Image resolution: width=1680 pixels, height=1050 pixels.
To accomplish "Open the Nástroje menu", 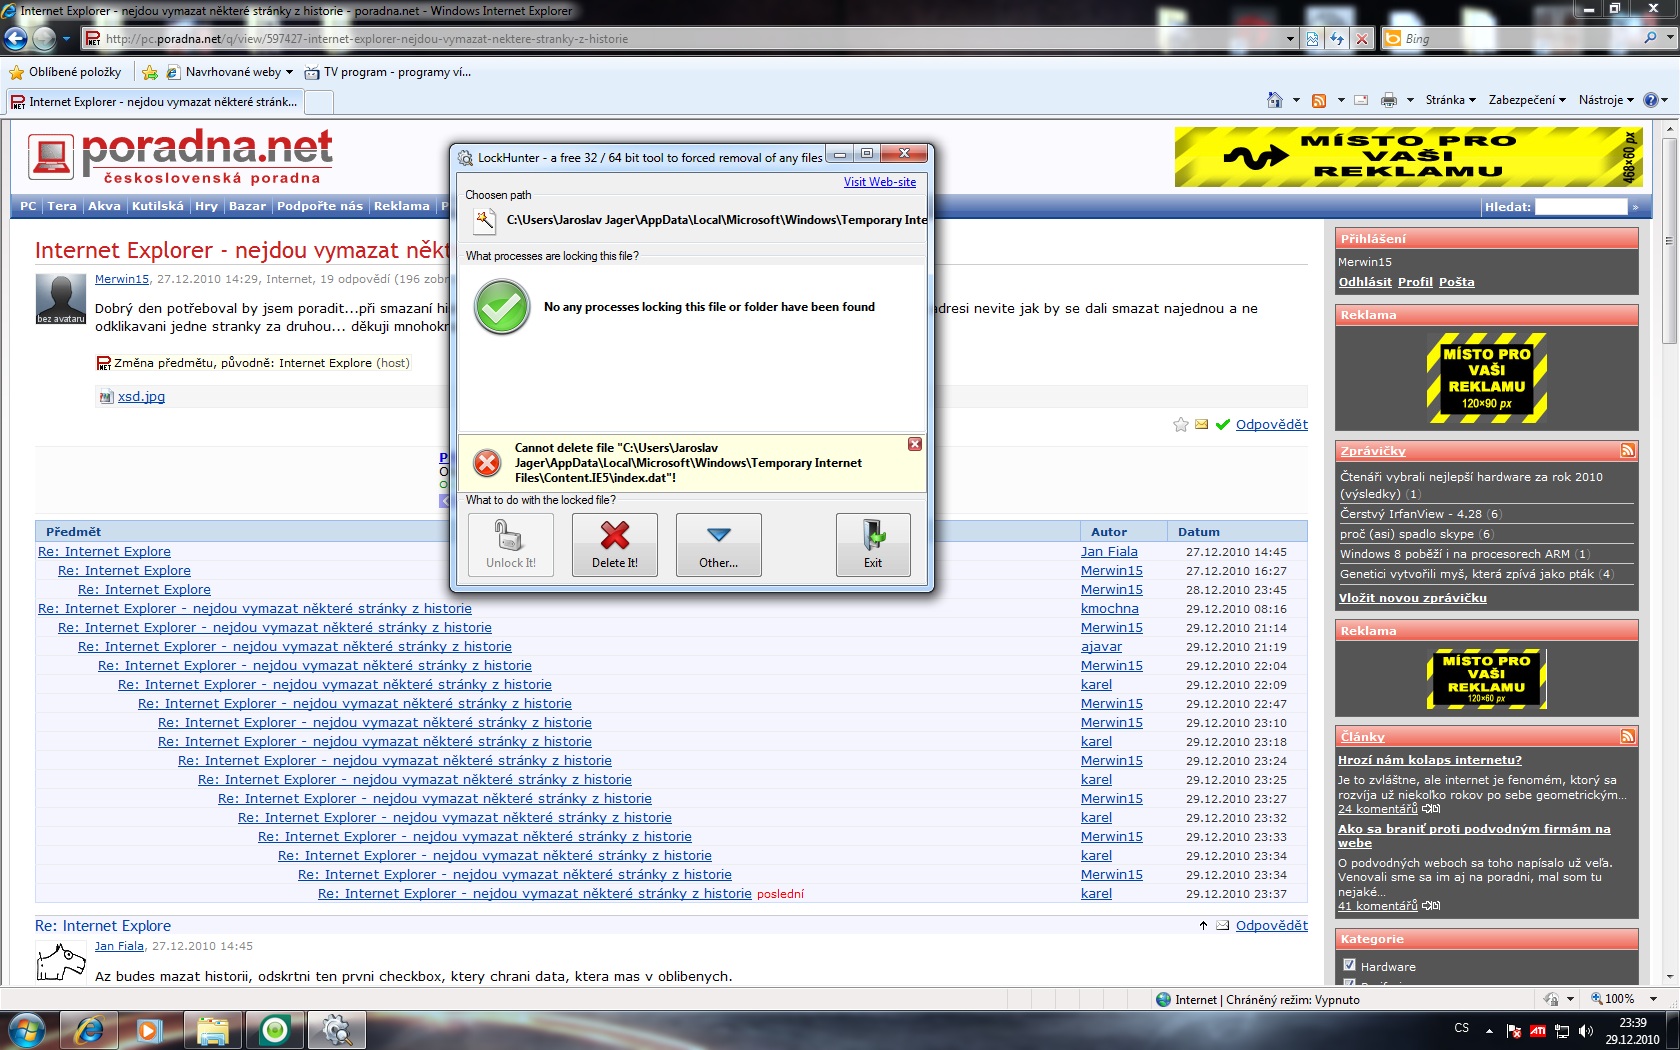I will pyautogui.click(x=1606, y=100).
